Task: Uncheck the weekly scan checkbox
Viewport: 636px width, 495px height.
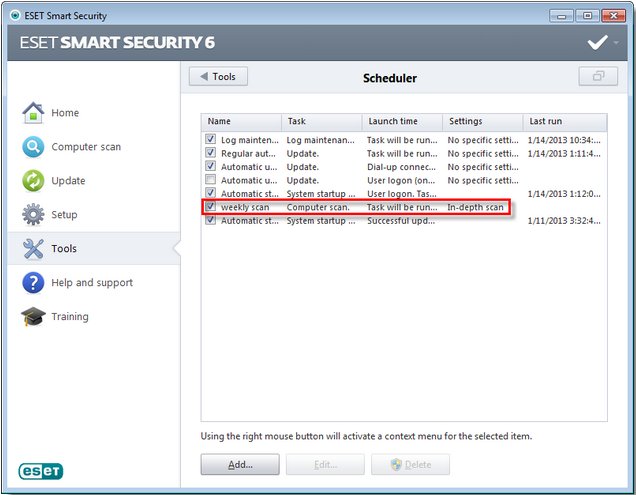Action: pyautogui.click(x=210, y=206)
